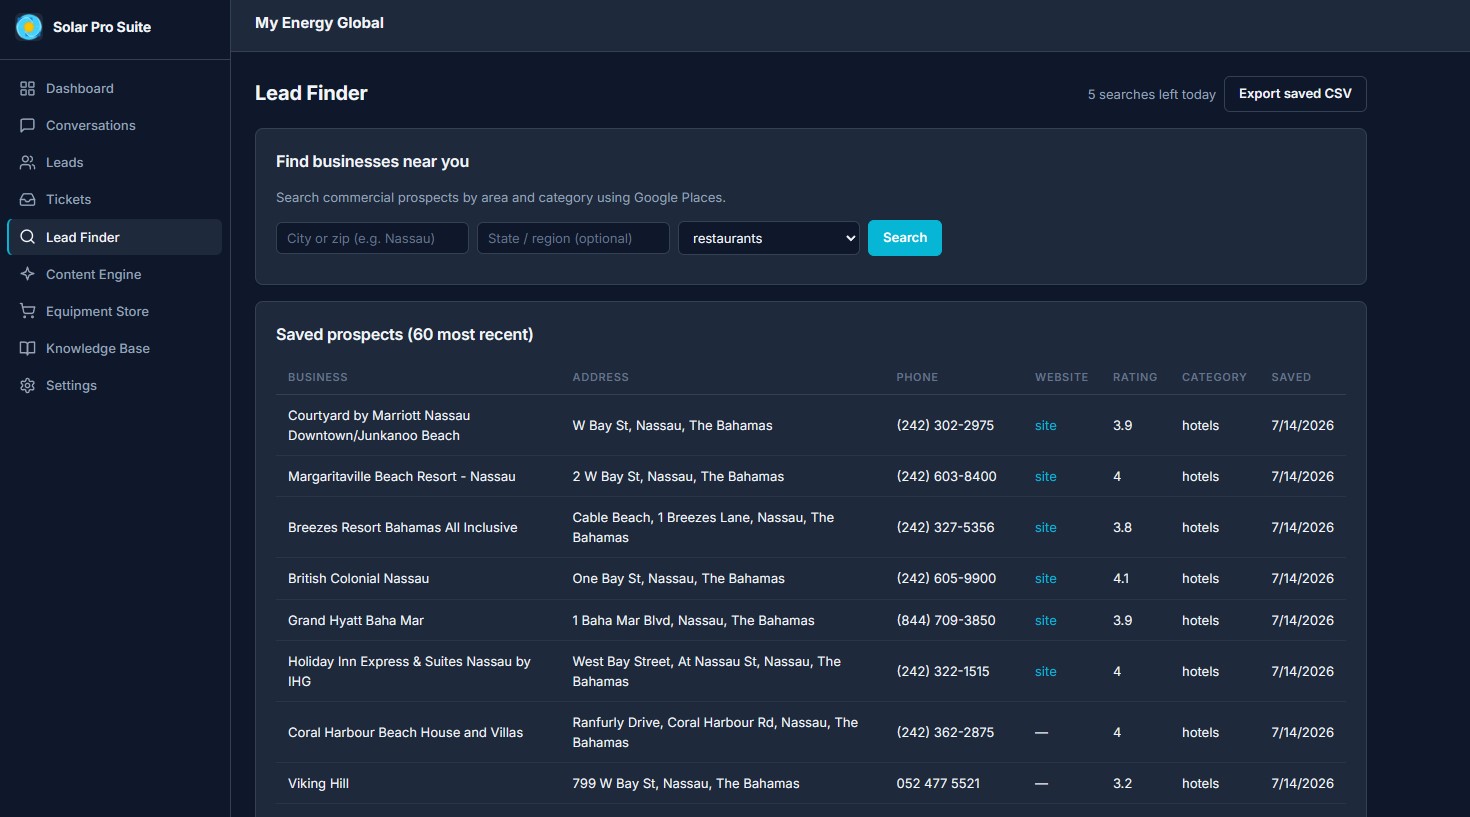This screenshot has height=817, width=1470.
Task: Click Export saved CSV button
Action: tap(1295, 94)
